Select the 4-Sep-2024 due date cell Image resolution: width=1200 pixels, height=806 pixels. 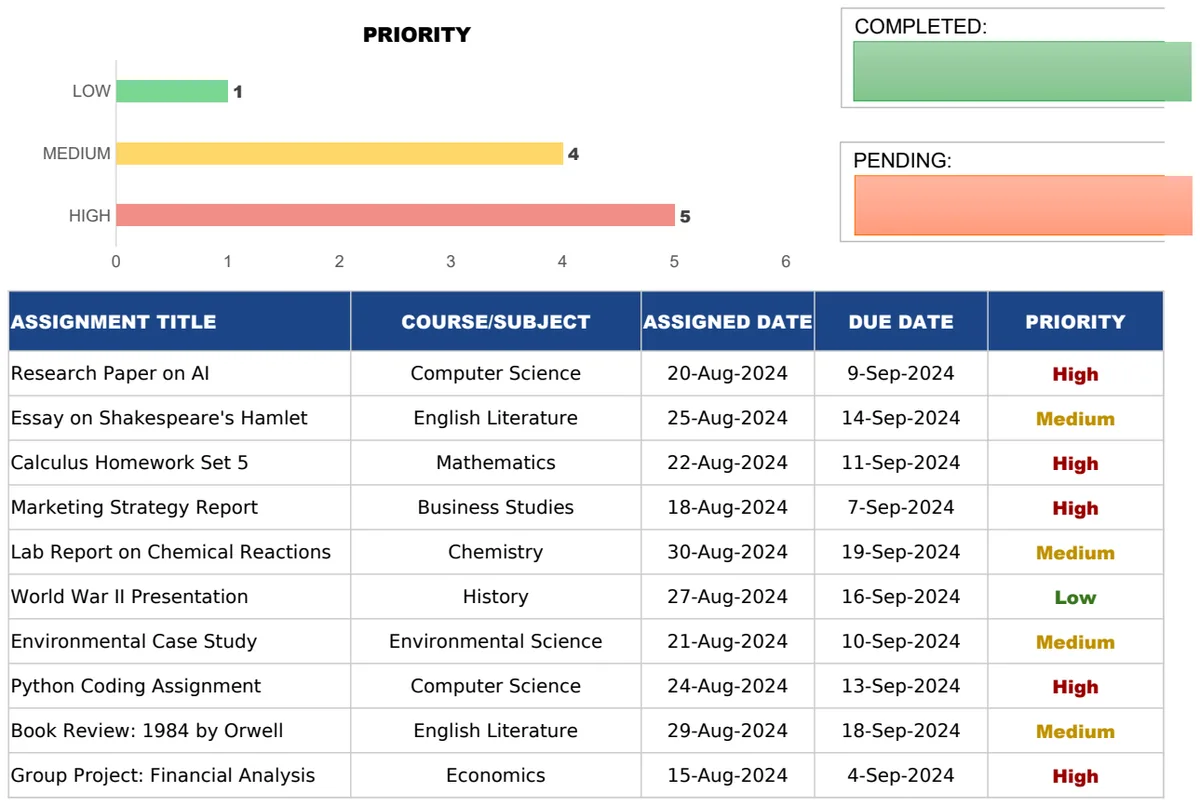[x=901, y=775]
